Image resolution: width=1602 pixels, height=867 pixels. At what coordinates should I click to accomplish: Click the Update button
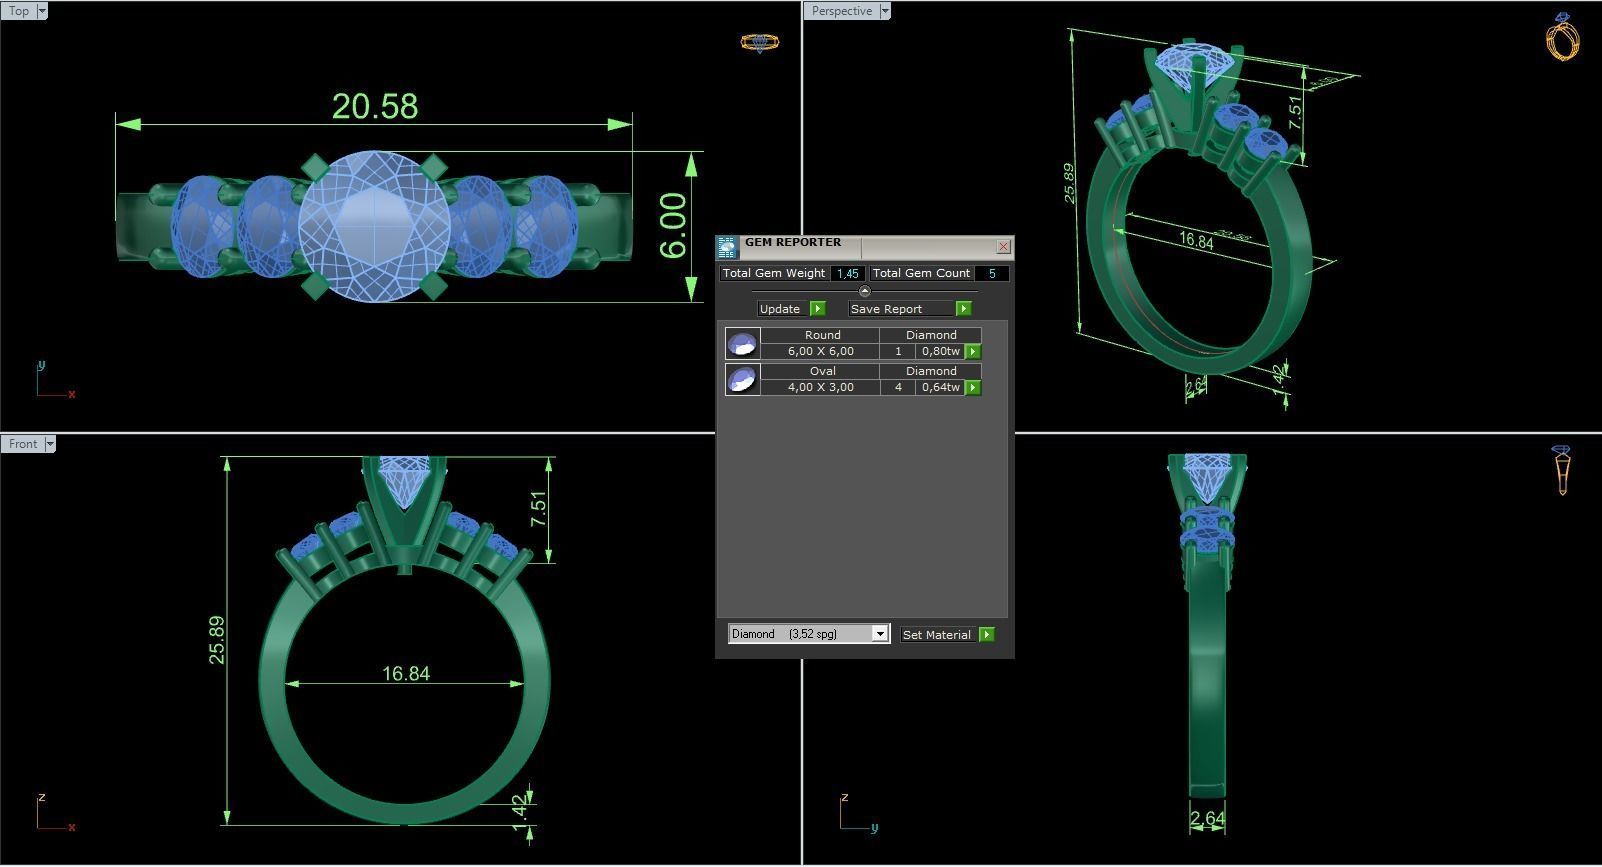click(x=781, y=309)
